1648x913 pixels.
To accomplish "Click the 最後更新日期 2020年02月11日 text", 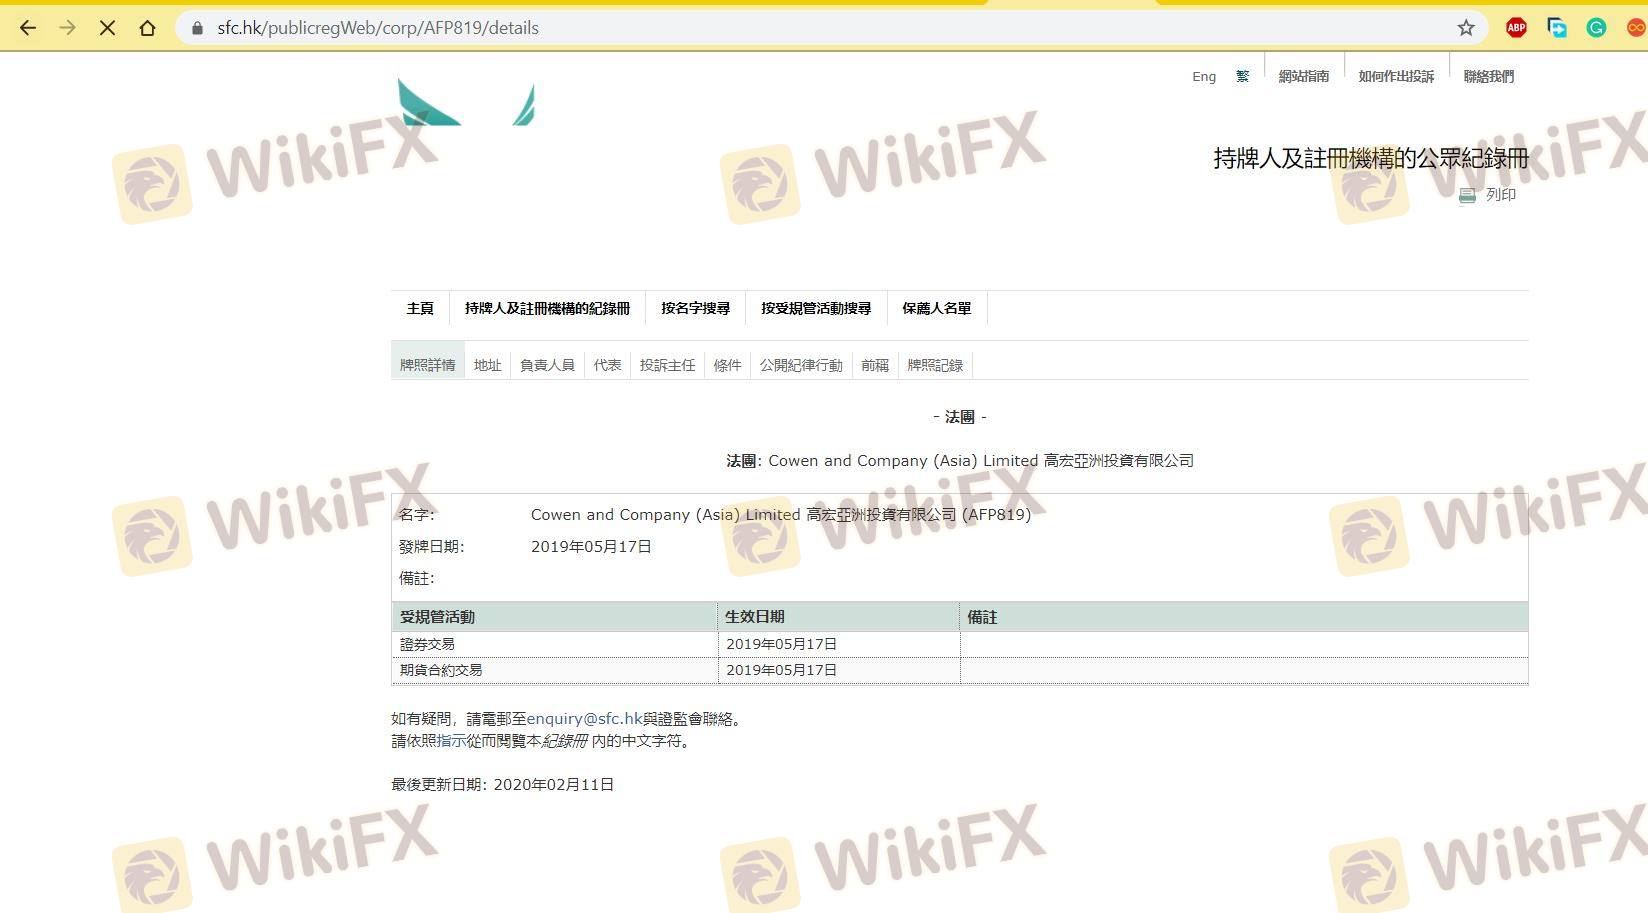I will [x=502, y=785].
